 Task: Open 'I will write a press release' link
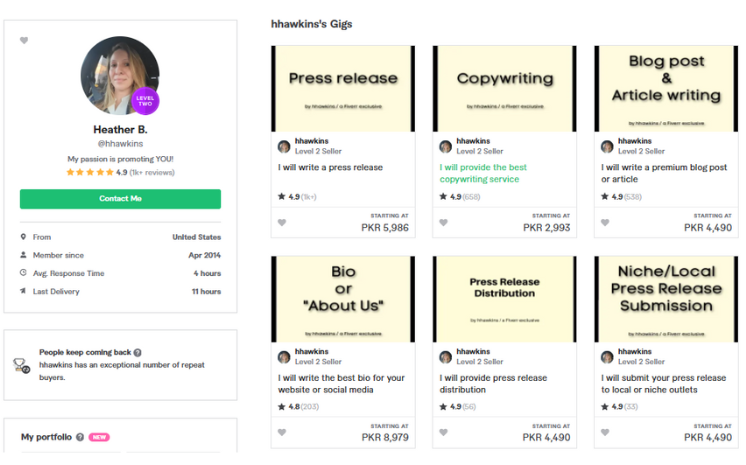click(x=330, y=168)
